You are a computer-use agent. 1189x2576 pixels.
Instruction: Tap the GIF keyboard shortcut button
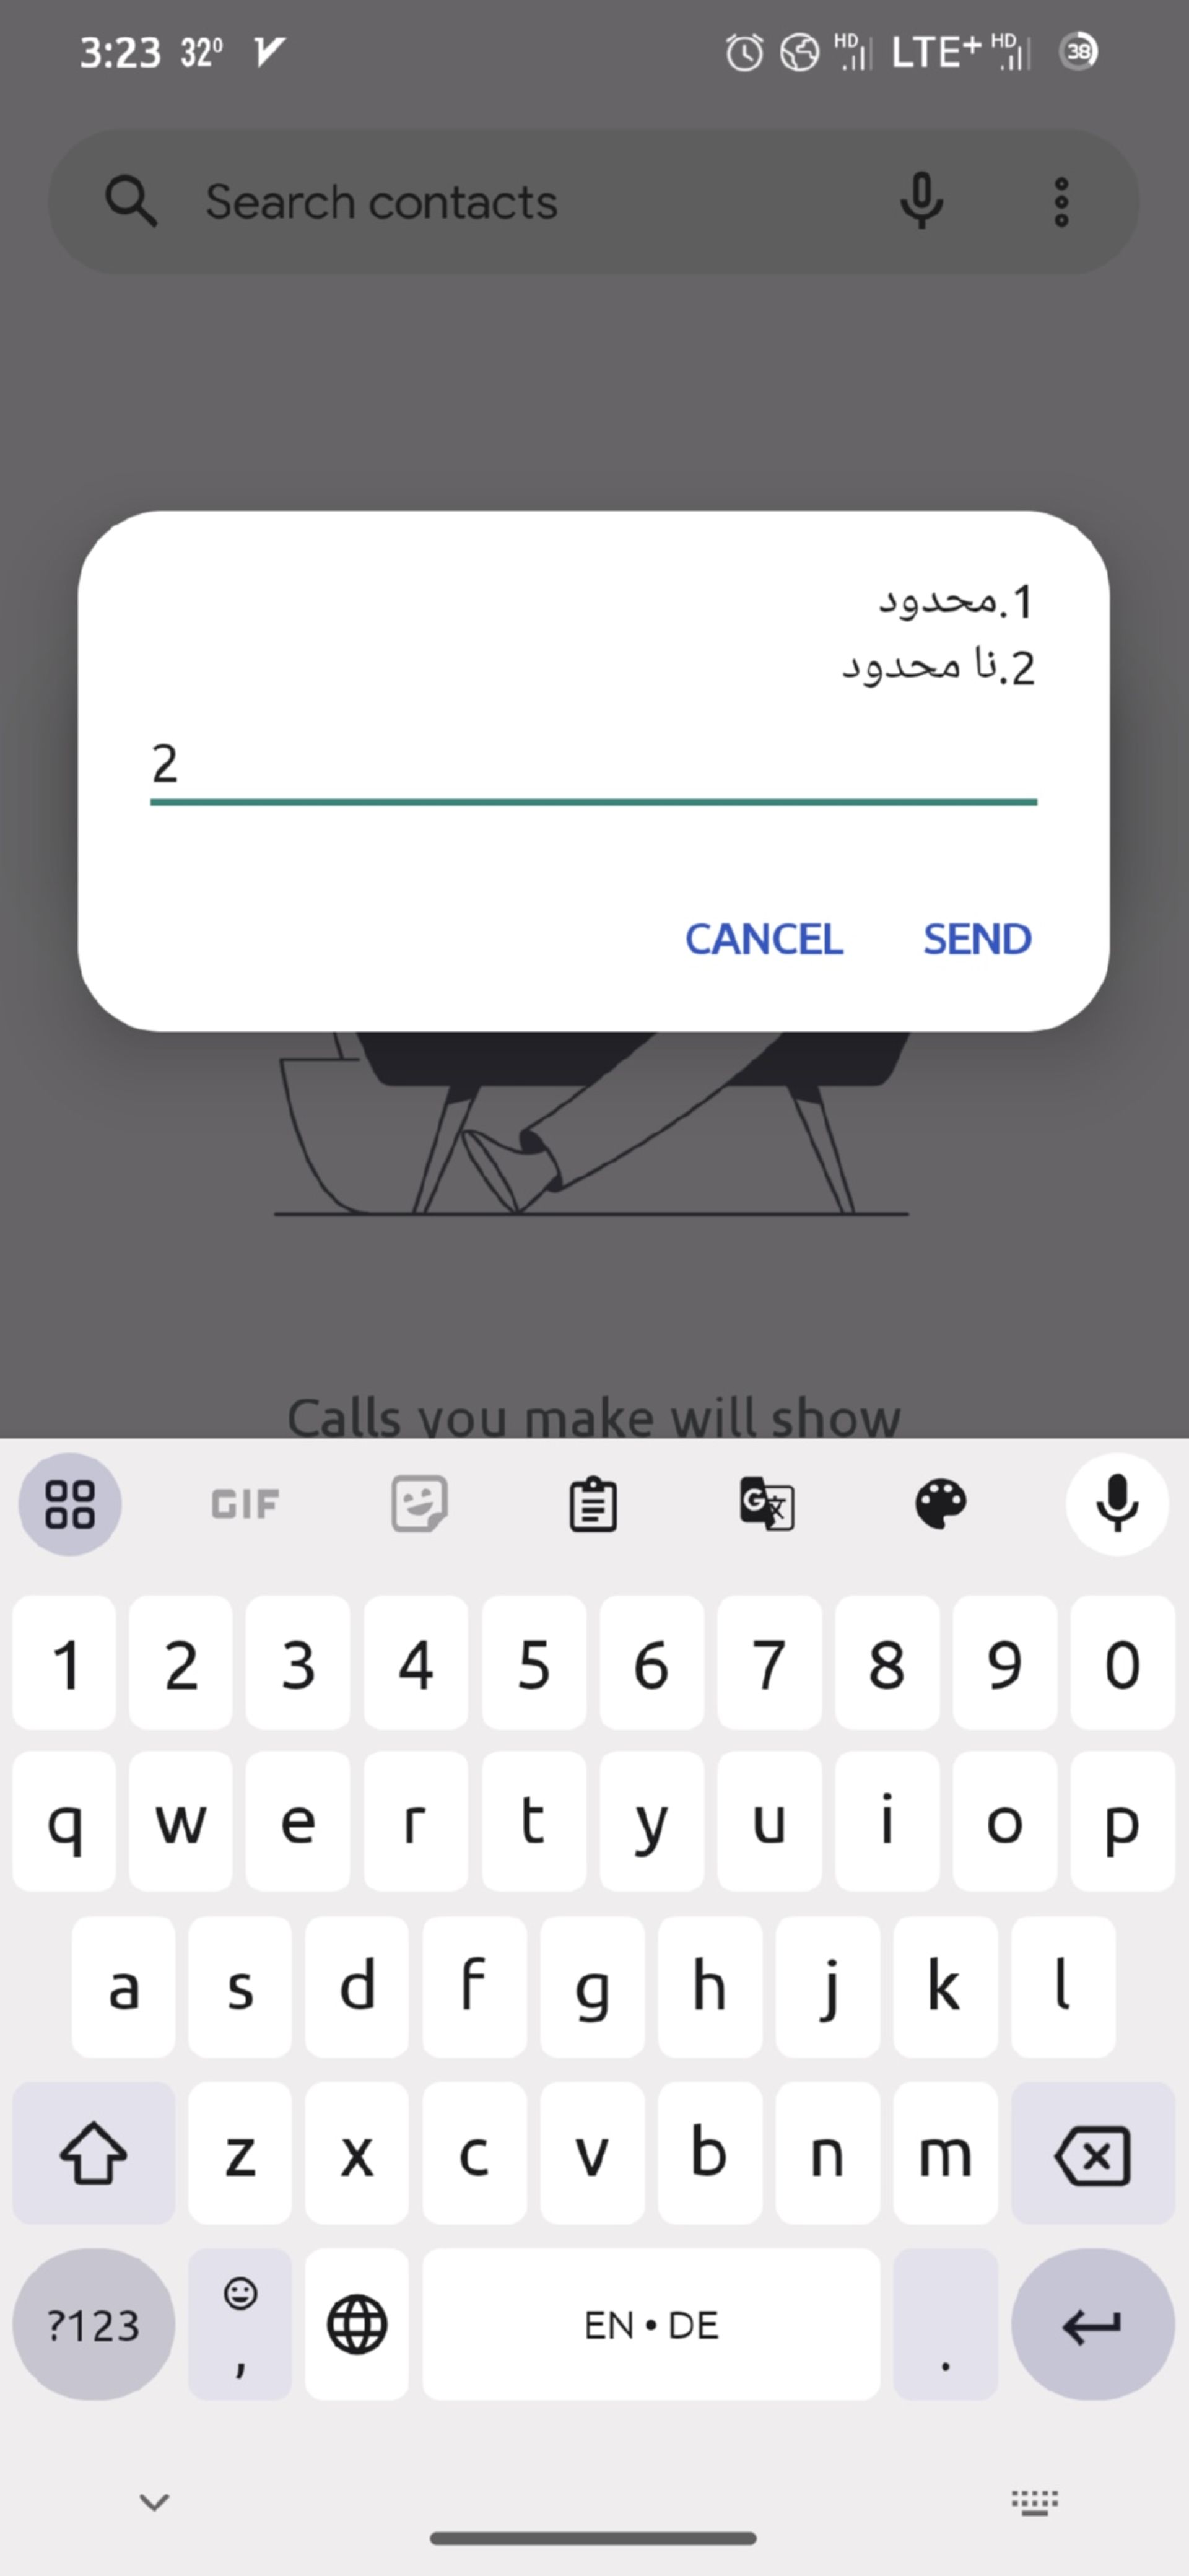(243, 1501)
